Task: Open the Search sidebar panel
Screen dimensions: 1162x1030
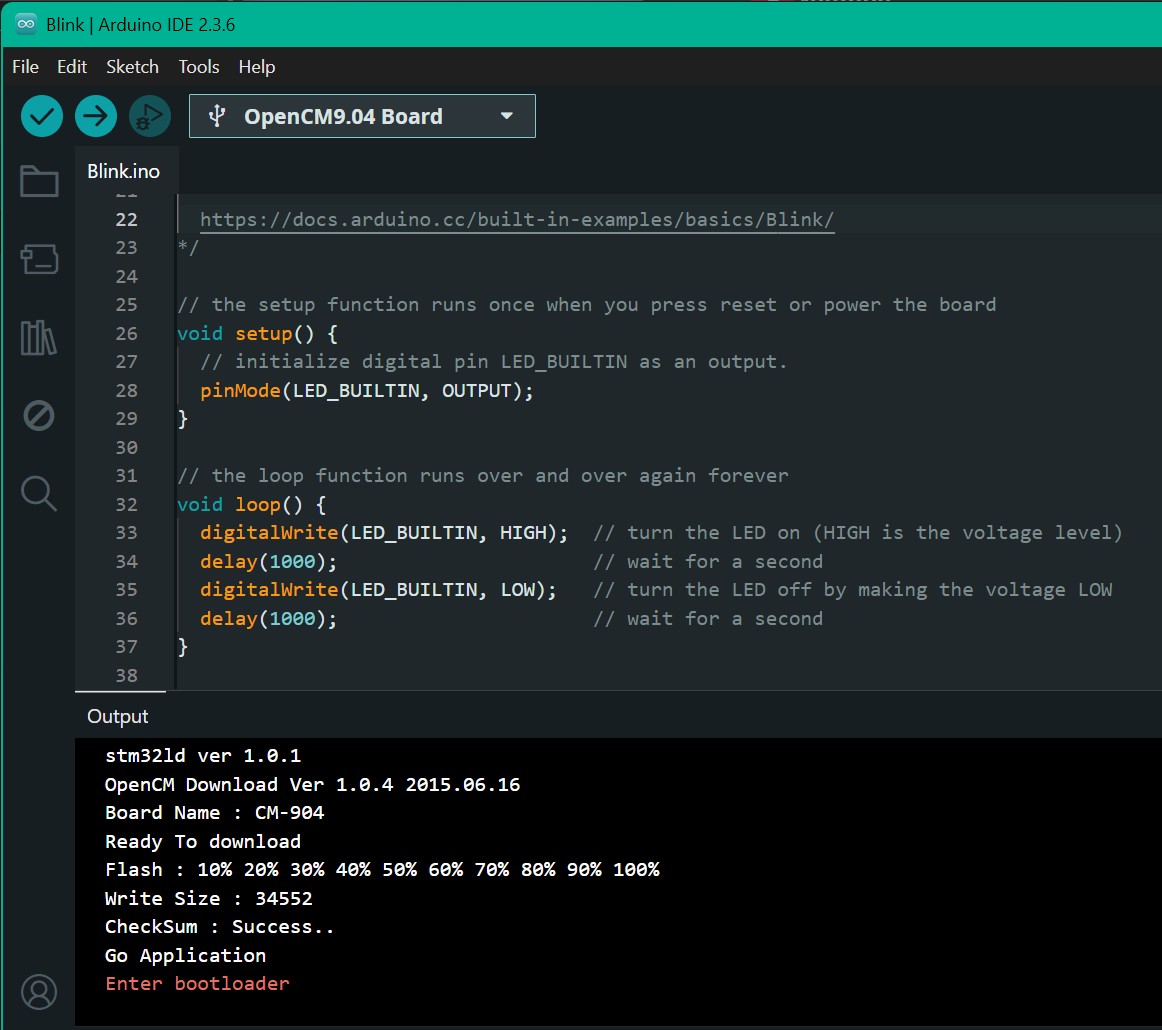Action: [39, 494]
